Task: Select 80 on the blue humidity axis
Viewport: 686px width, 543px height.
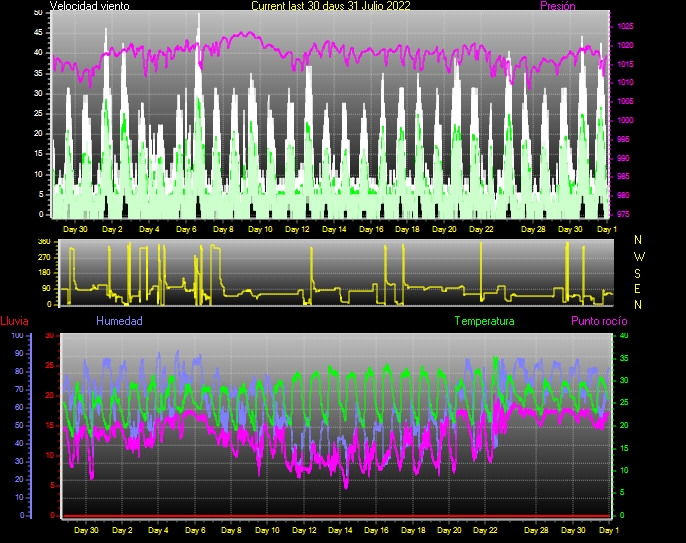Action: 19,371
